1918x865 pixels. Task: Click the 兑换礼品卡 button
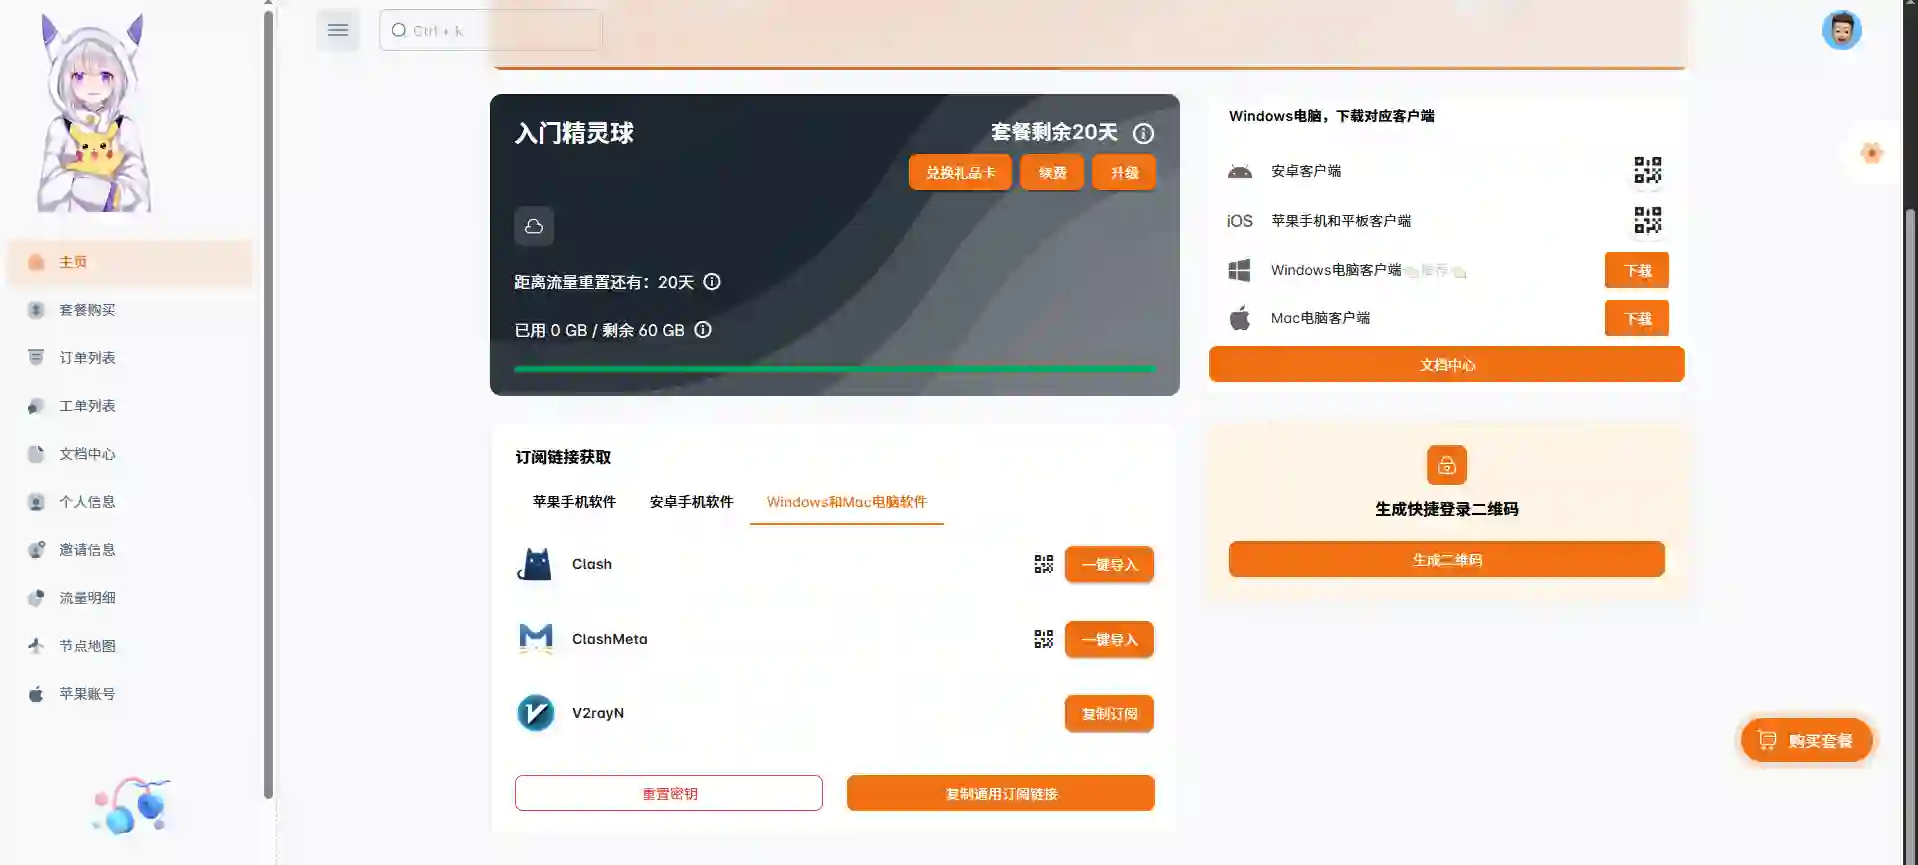960,172
